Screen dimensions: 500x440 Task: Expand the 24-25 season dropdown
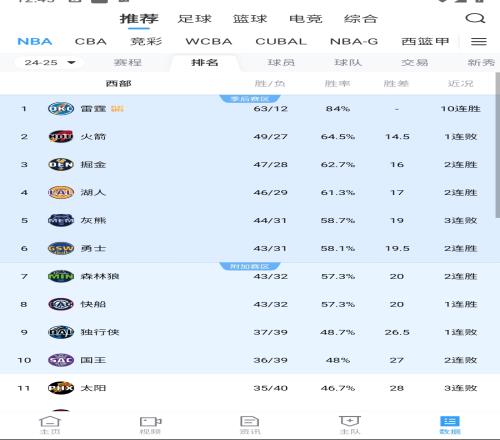[50, 62]
